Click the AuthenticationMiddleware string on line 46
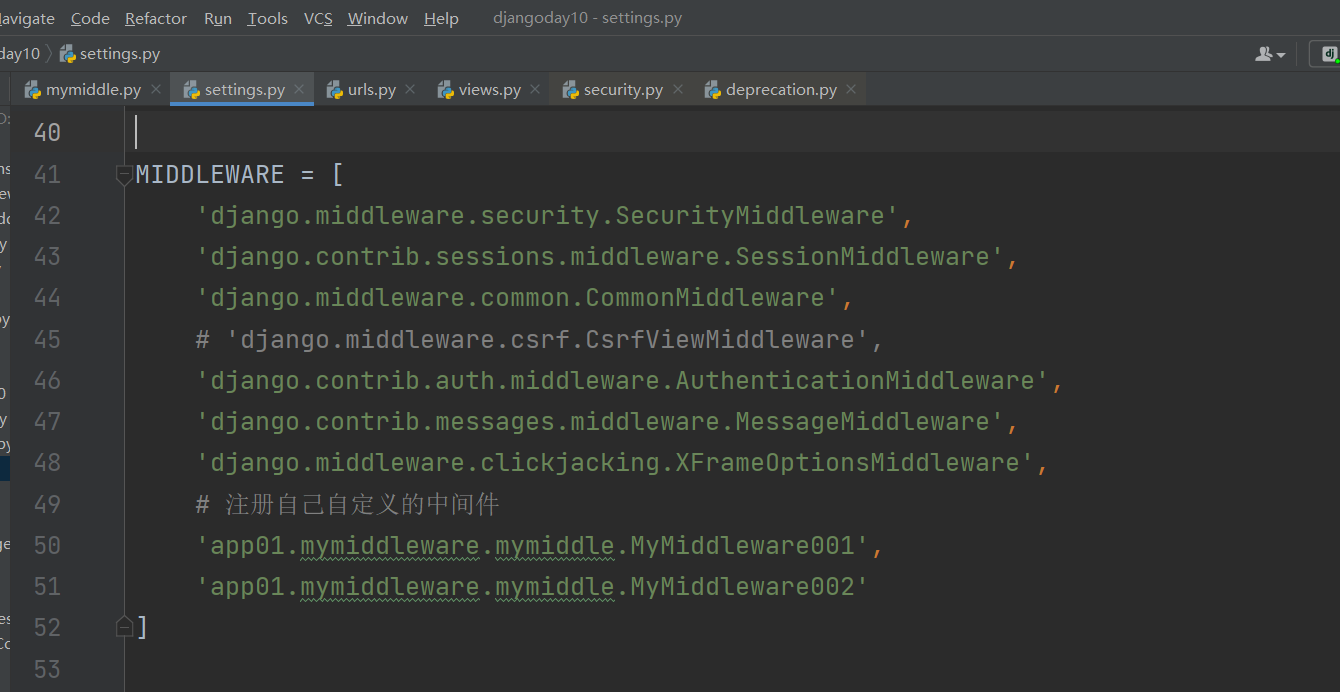 click(622, 380)
